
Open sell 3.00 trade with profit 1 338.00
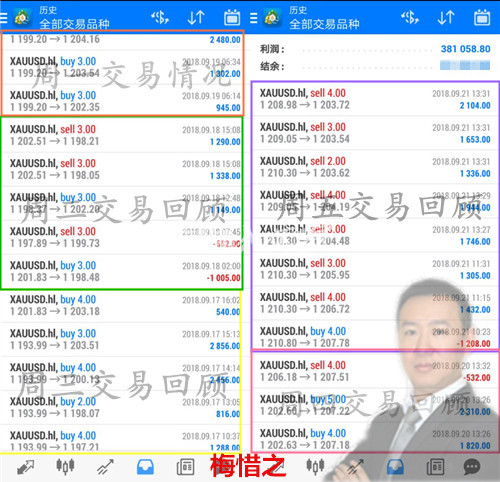[122, 169]
